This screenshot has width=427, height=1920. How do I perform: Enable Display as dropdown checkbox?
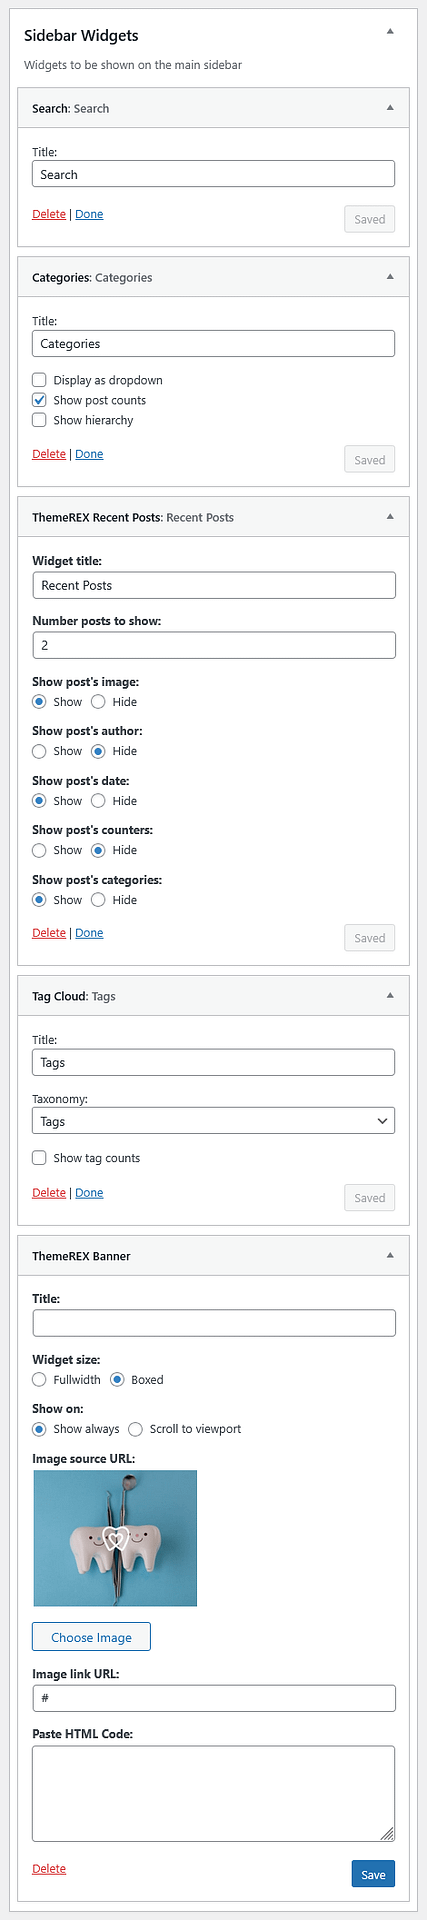[39, 380]
